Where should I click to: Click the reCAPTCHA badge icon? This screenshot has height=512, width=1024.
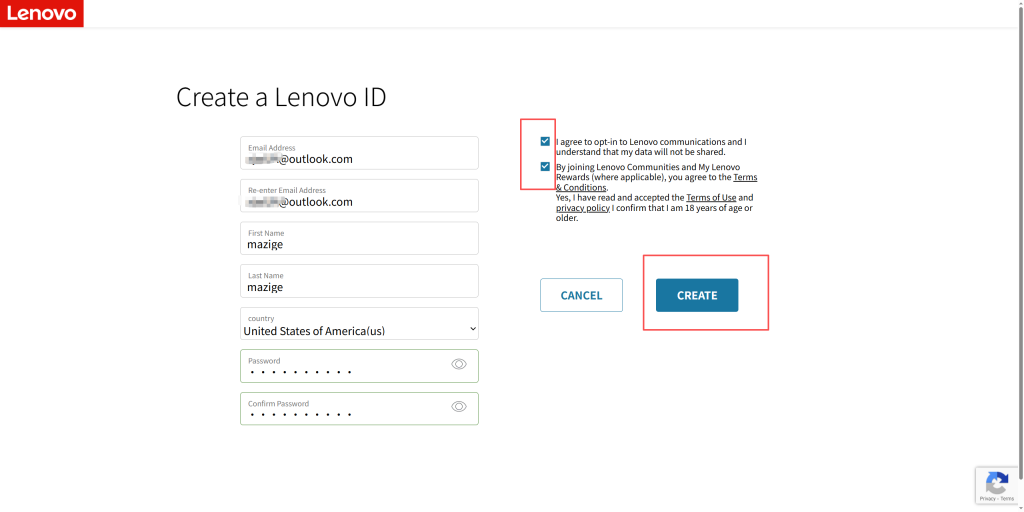point(997,481)
